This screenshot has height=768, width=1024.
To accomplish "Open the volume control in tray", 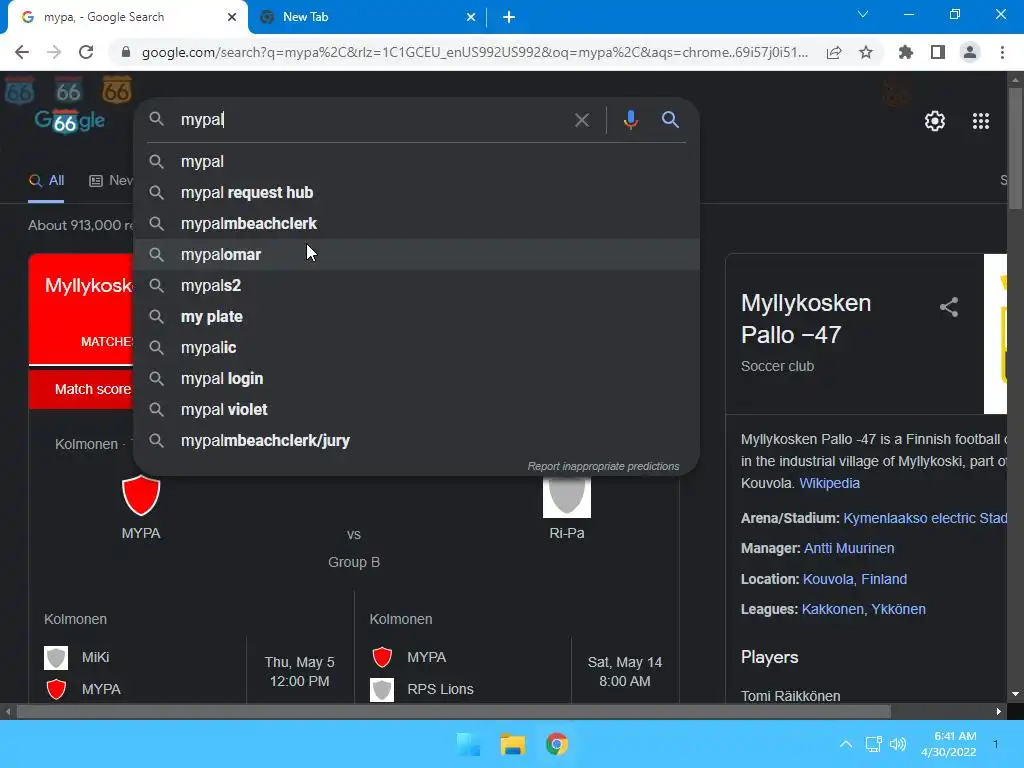I will [x=898, y=744].
